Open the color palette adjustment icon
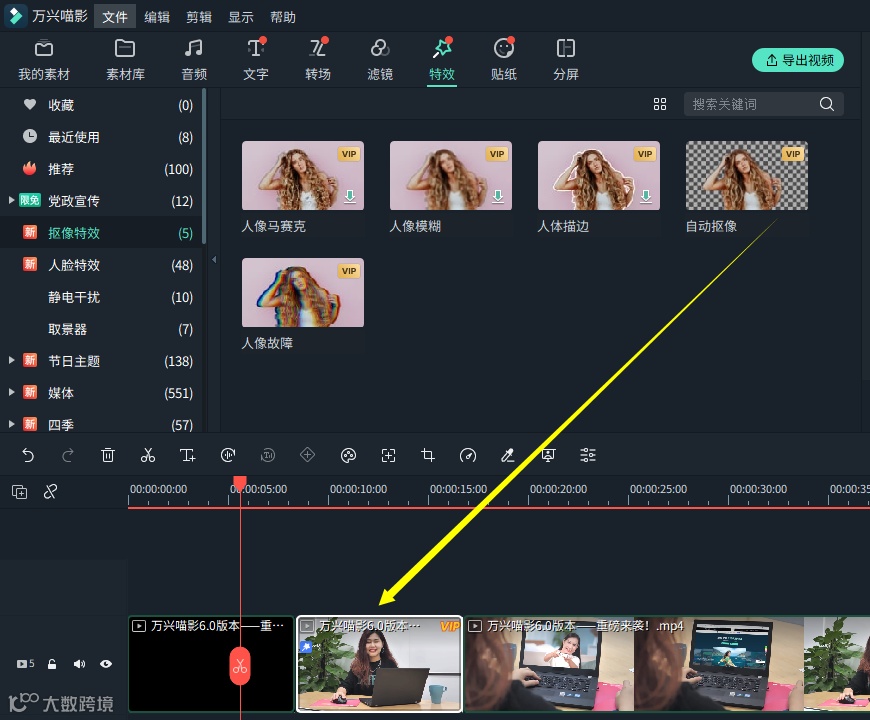The width and height of the screenshot is (870, 720). tap(348, 455)
